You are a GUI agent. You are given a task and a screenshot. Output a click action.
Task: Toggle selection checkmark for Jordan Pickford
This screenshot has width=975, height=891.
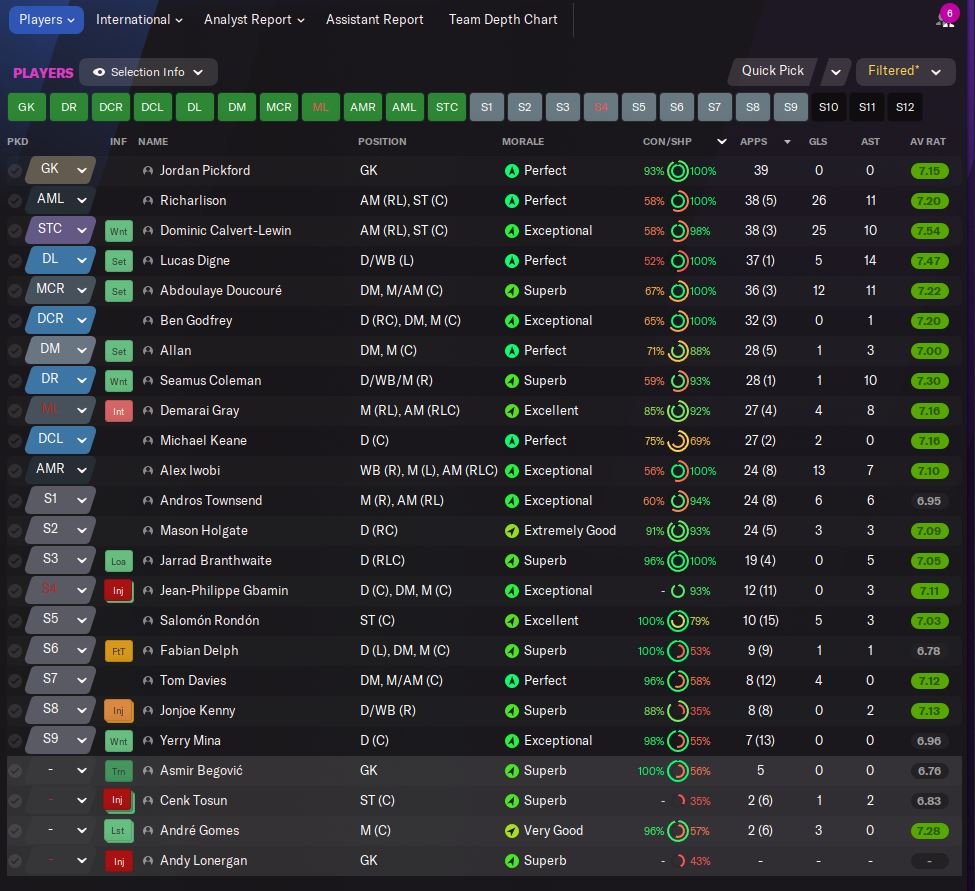(15, 170)
